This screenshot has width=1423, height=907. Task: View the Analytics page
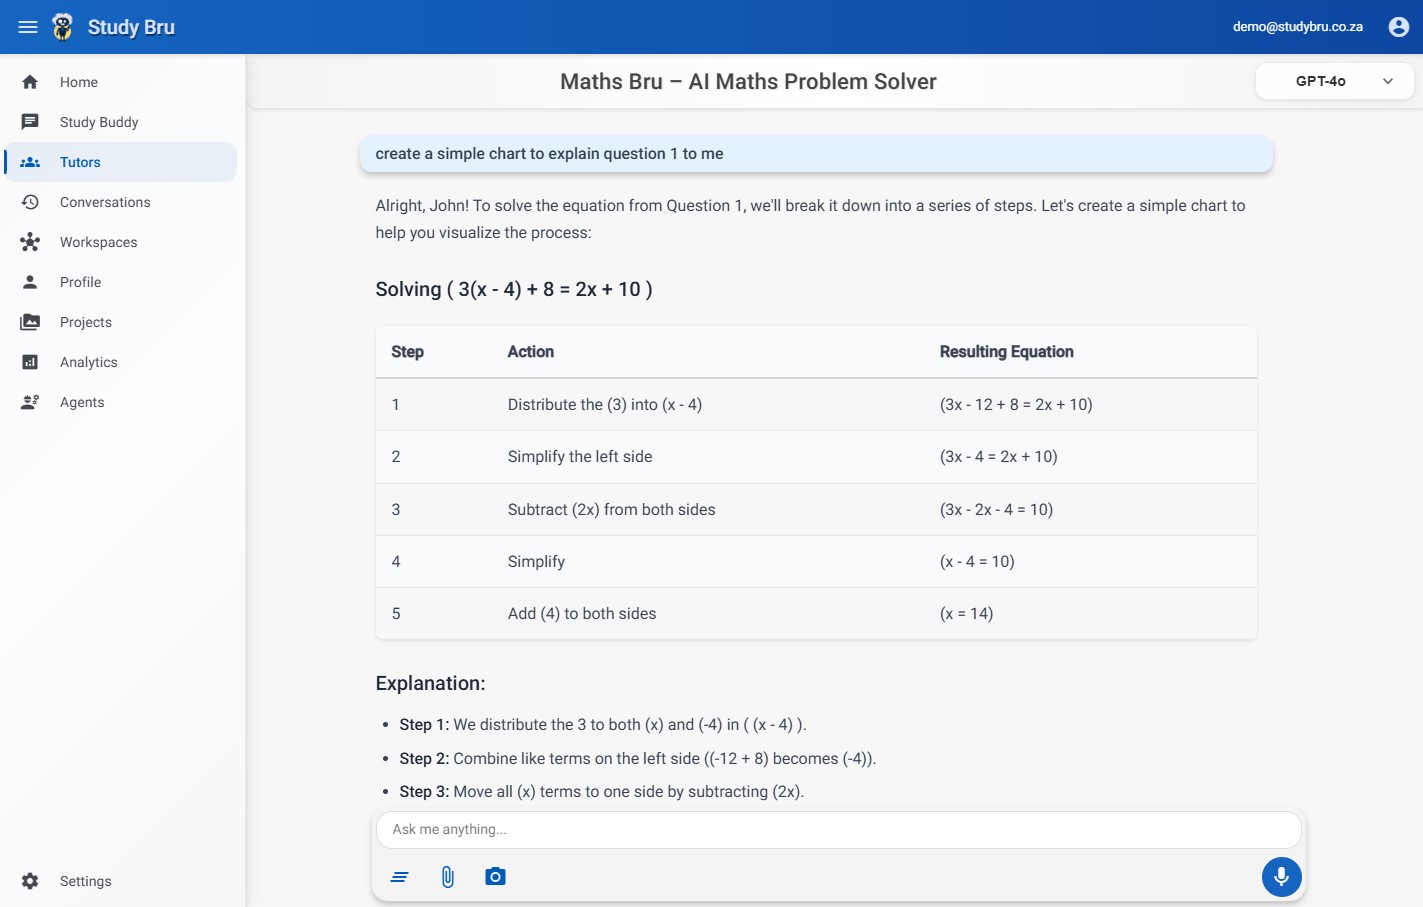point(88,362)
